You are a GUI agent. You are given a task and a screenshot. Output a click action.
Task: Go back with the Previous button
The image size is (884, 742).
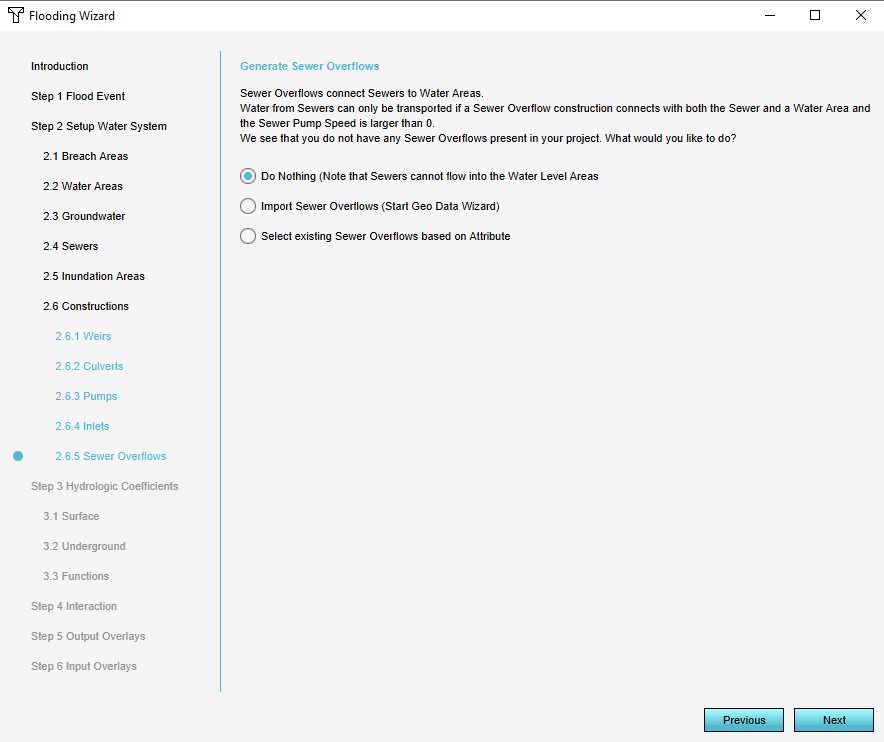[743, 720]
